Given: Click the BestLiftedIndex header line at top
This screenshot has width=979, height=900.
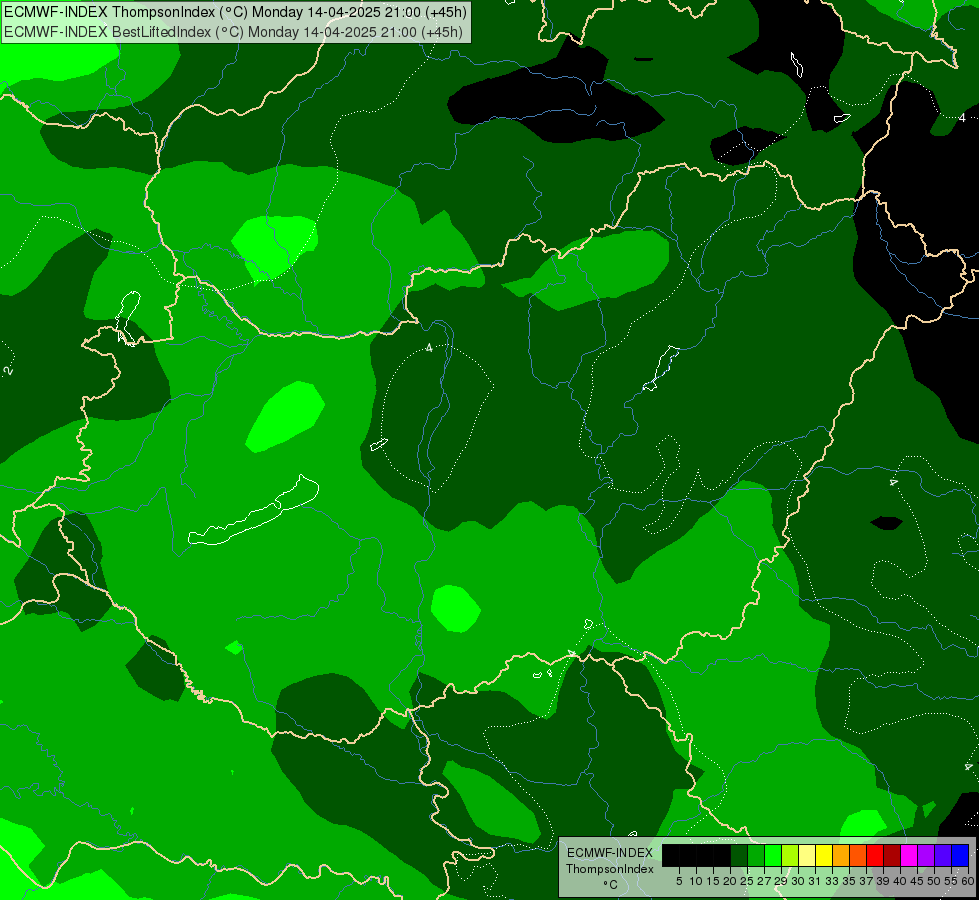Looking at the screenshot, I should (x=234, y=32).
